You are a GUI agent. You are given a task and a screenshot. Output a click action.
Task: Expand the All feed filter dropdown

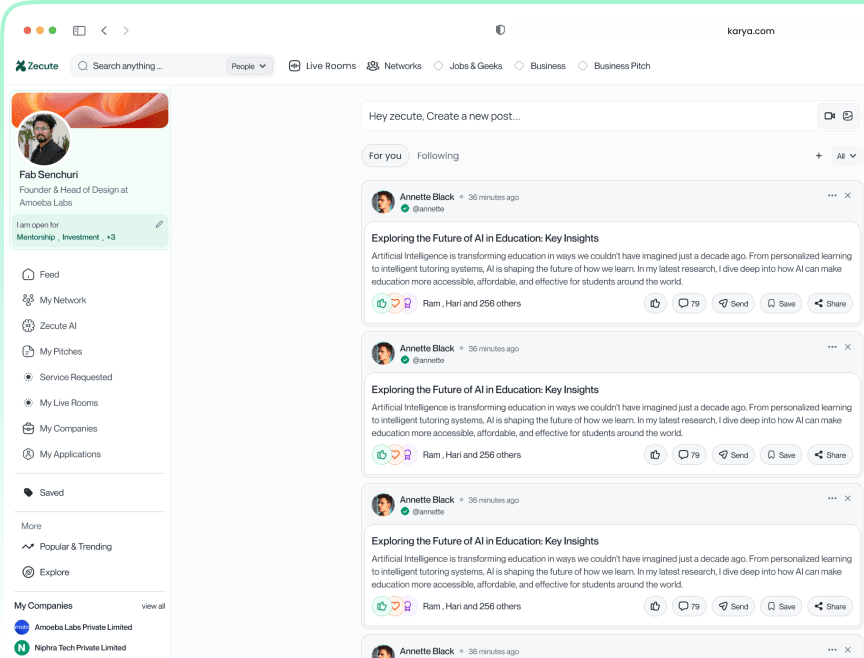(x=847, y=156)
